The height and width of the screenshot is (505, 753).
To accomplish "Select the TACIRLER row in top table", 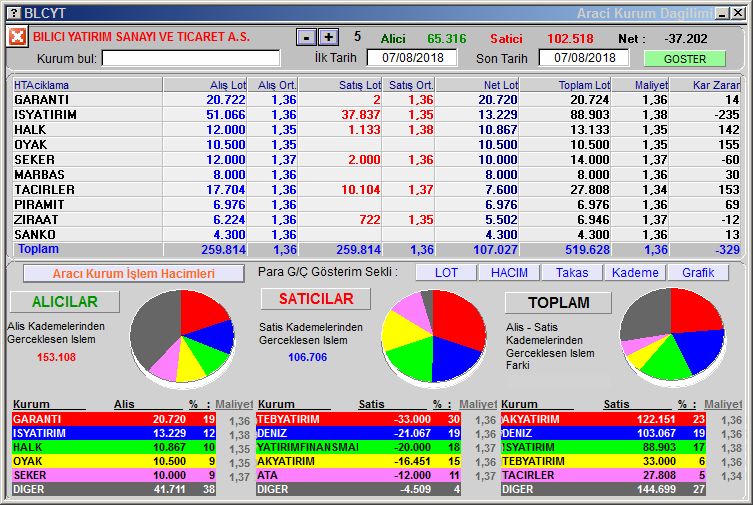I will 376,190.
